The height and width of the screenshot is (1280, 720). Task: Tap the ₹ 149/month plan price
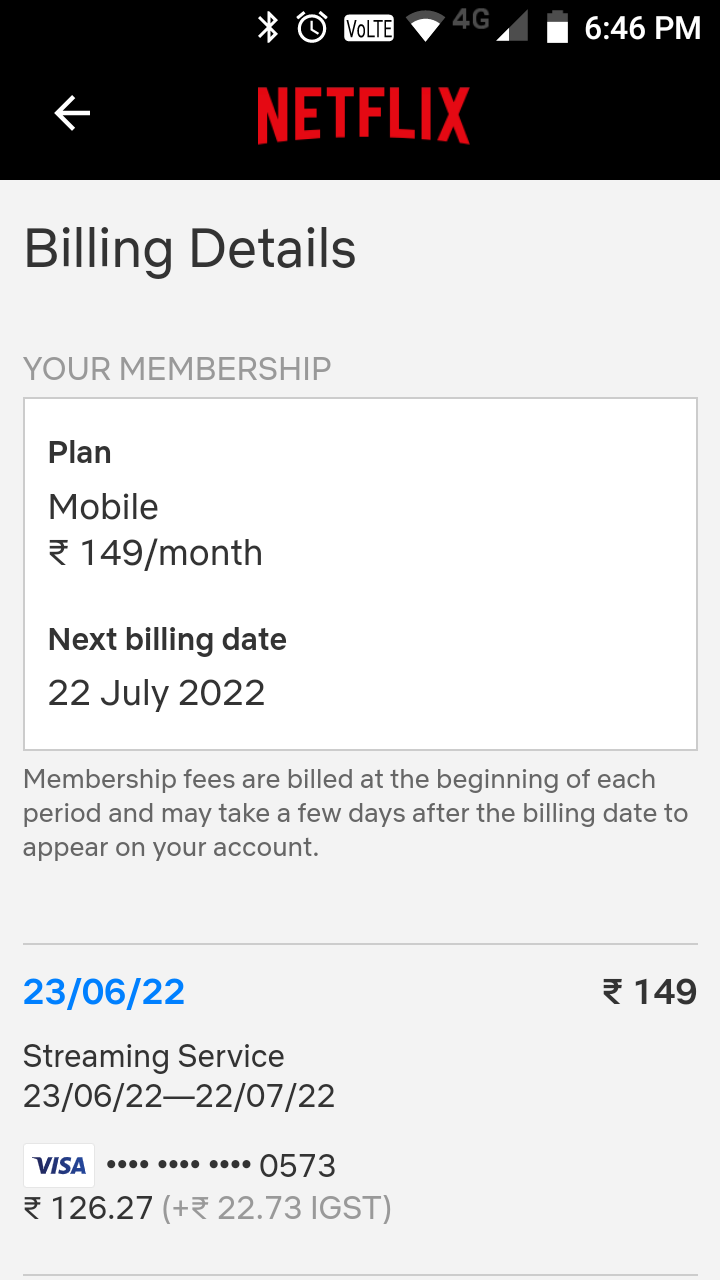point(155,553)
